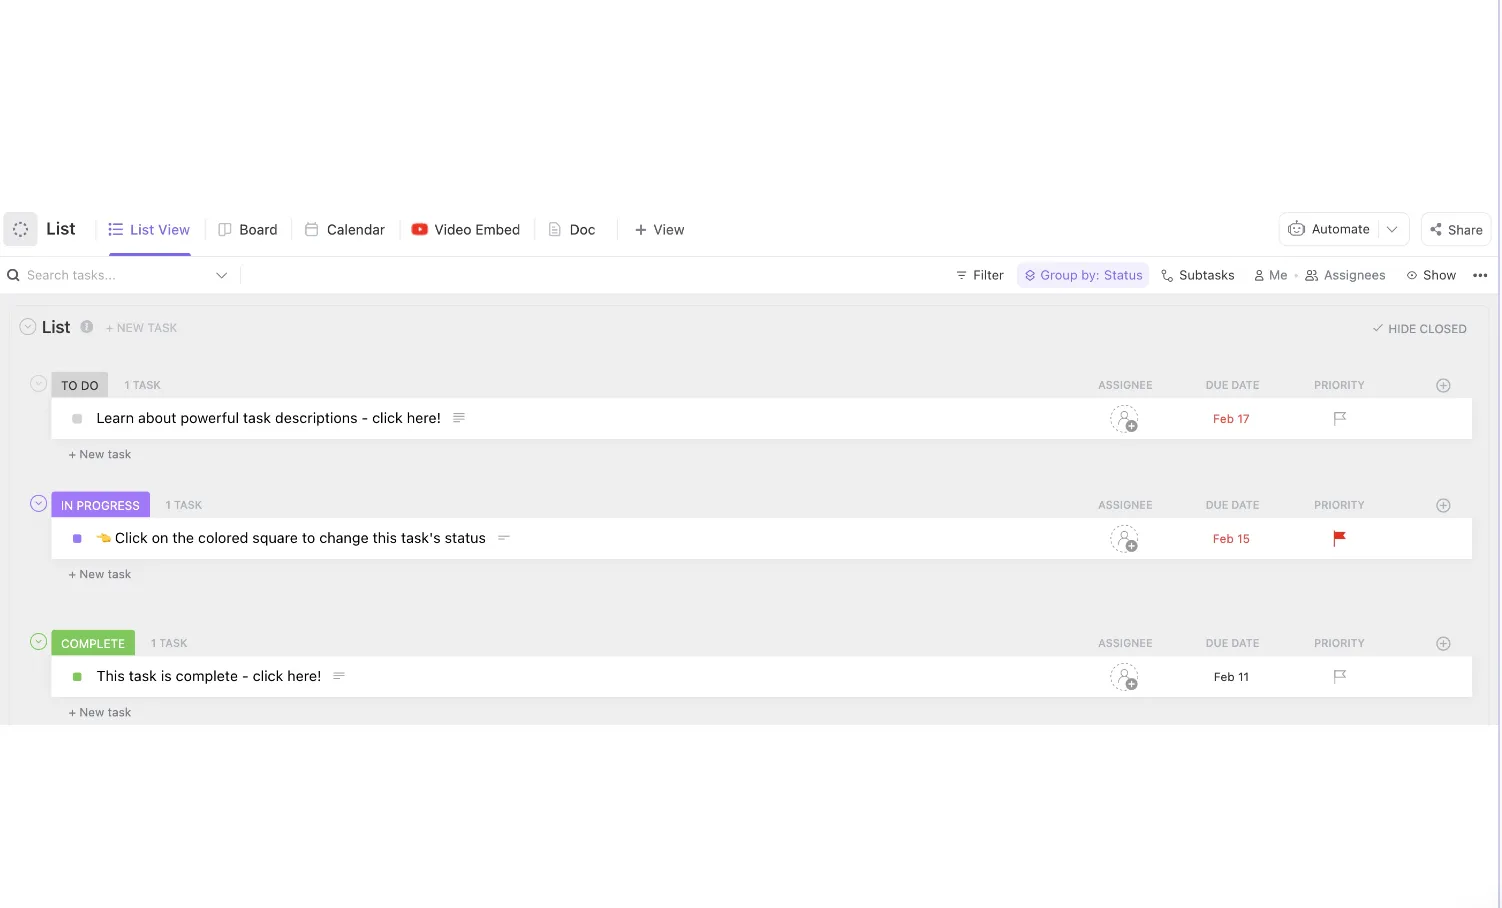Change status square of Learn about task

pyautogui.click(x=77, y=419)
